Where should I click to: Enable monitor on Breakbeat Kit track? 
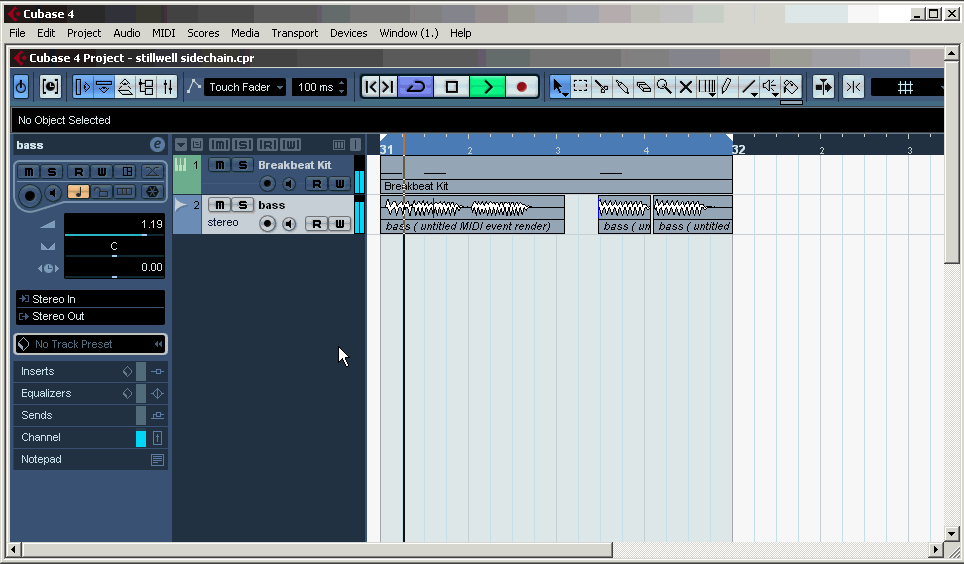click(x=289, y=184)
